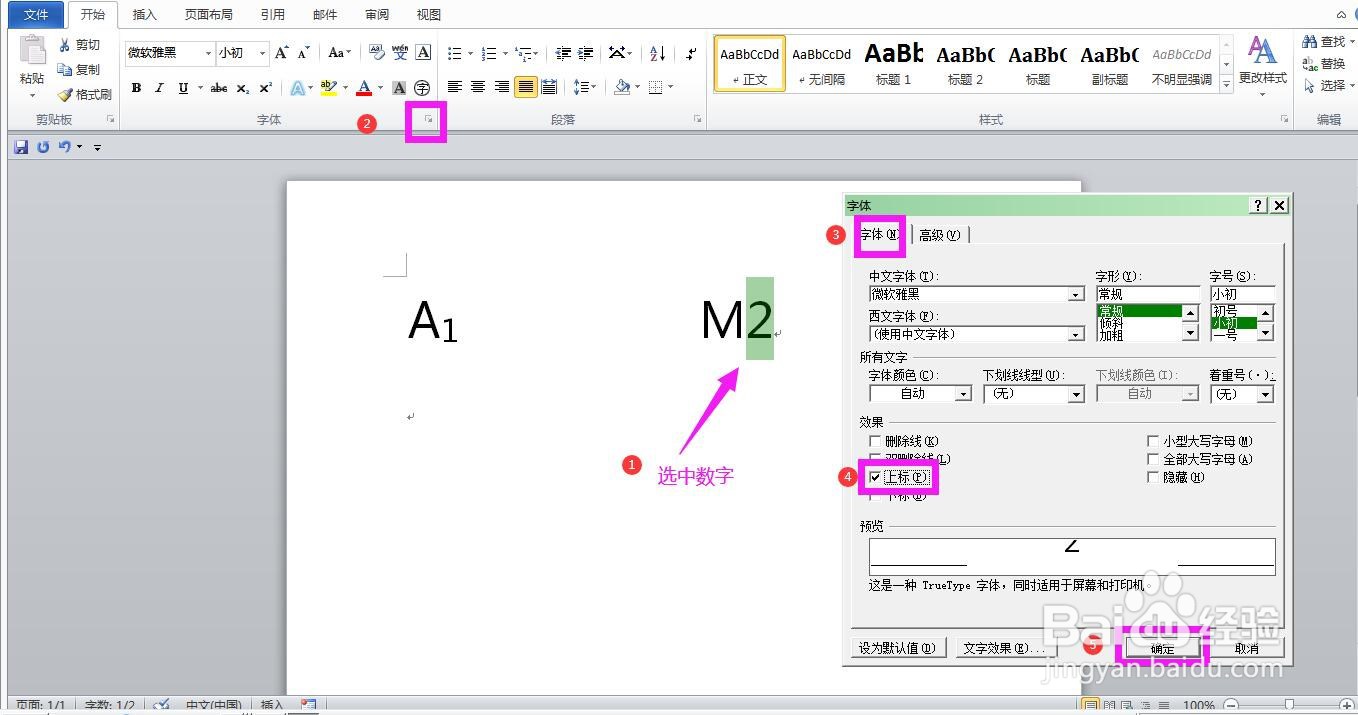This screenshot has height=715, width=1358.
Task: Click the Distributed alignment icon
Action: point(549,87)
